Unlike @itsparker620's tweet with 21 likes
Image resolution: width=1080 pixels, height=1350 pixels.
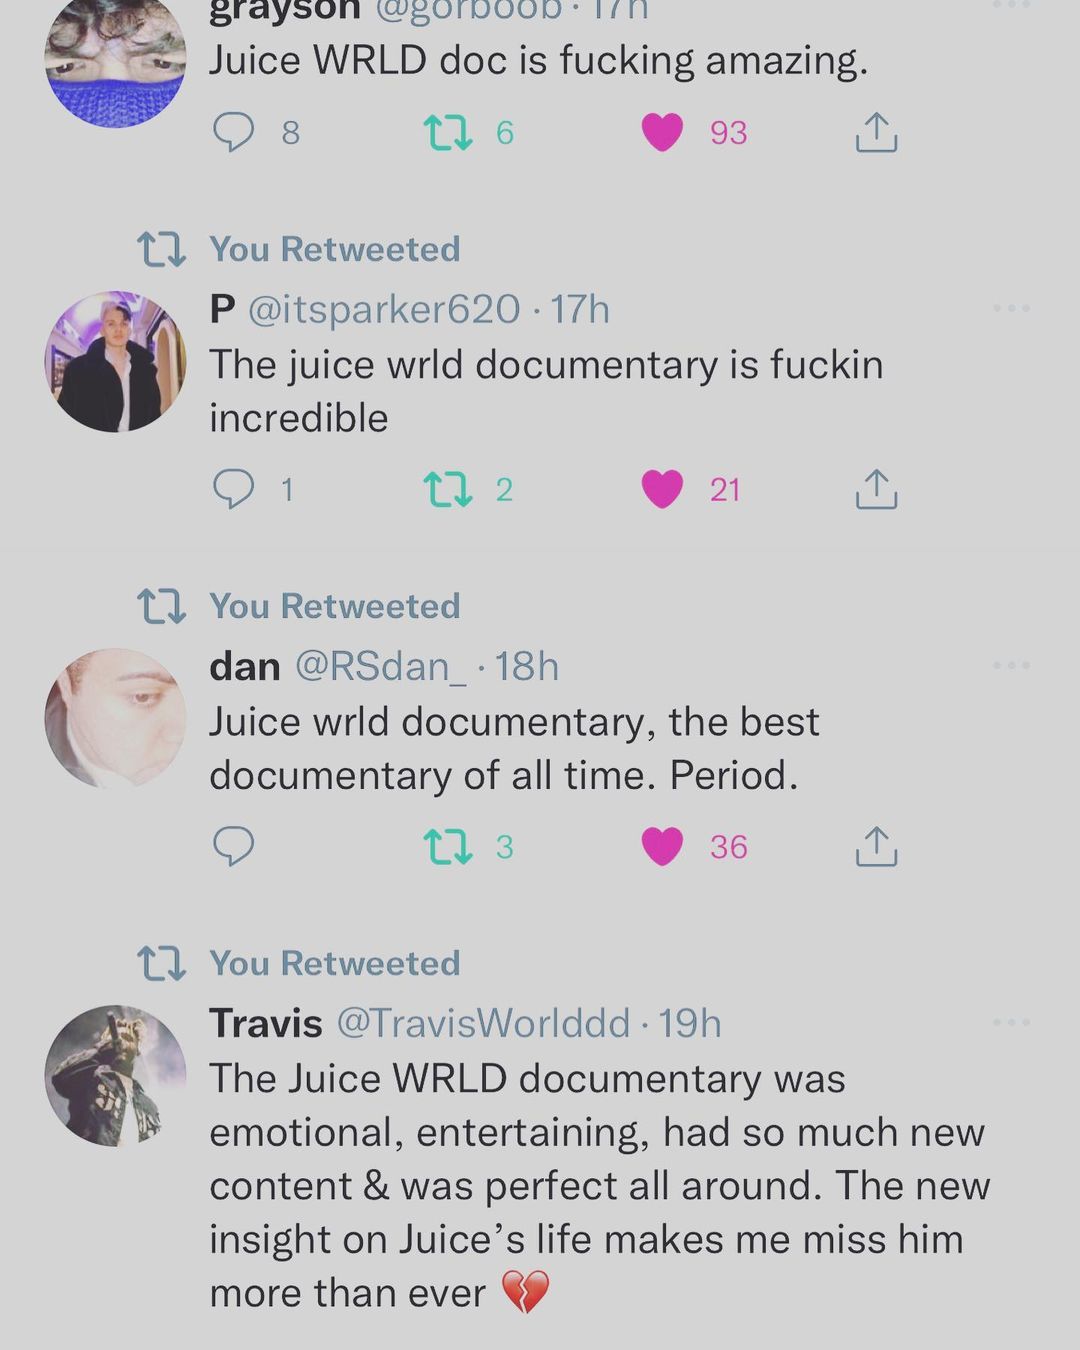click(662, 489)
